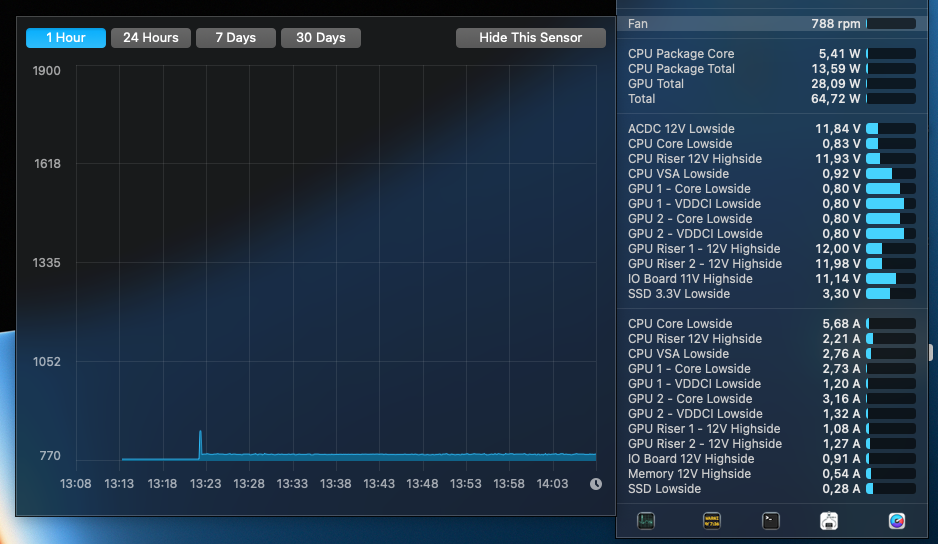Switch graph to 24 Hours view
Viewport: 938px width, 544px height.
(151, 38)
